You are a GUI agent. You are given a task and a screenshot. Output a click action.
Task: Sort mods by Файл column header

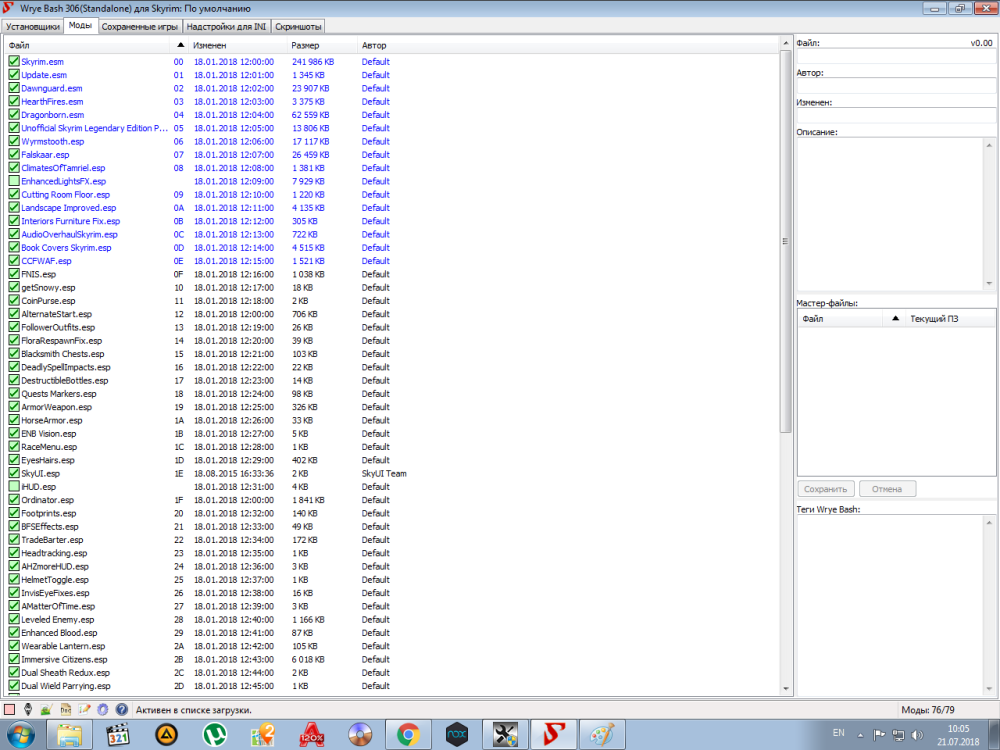point(87,45)
